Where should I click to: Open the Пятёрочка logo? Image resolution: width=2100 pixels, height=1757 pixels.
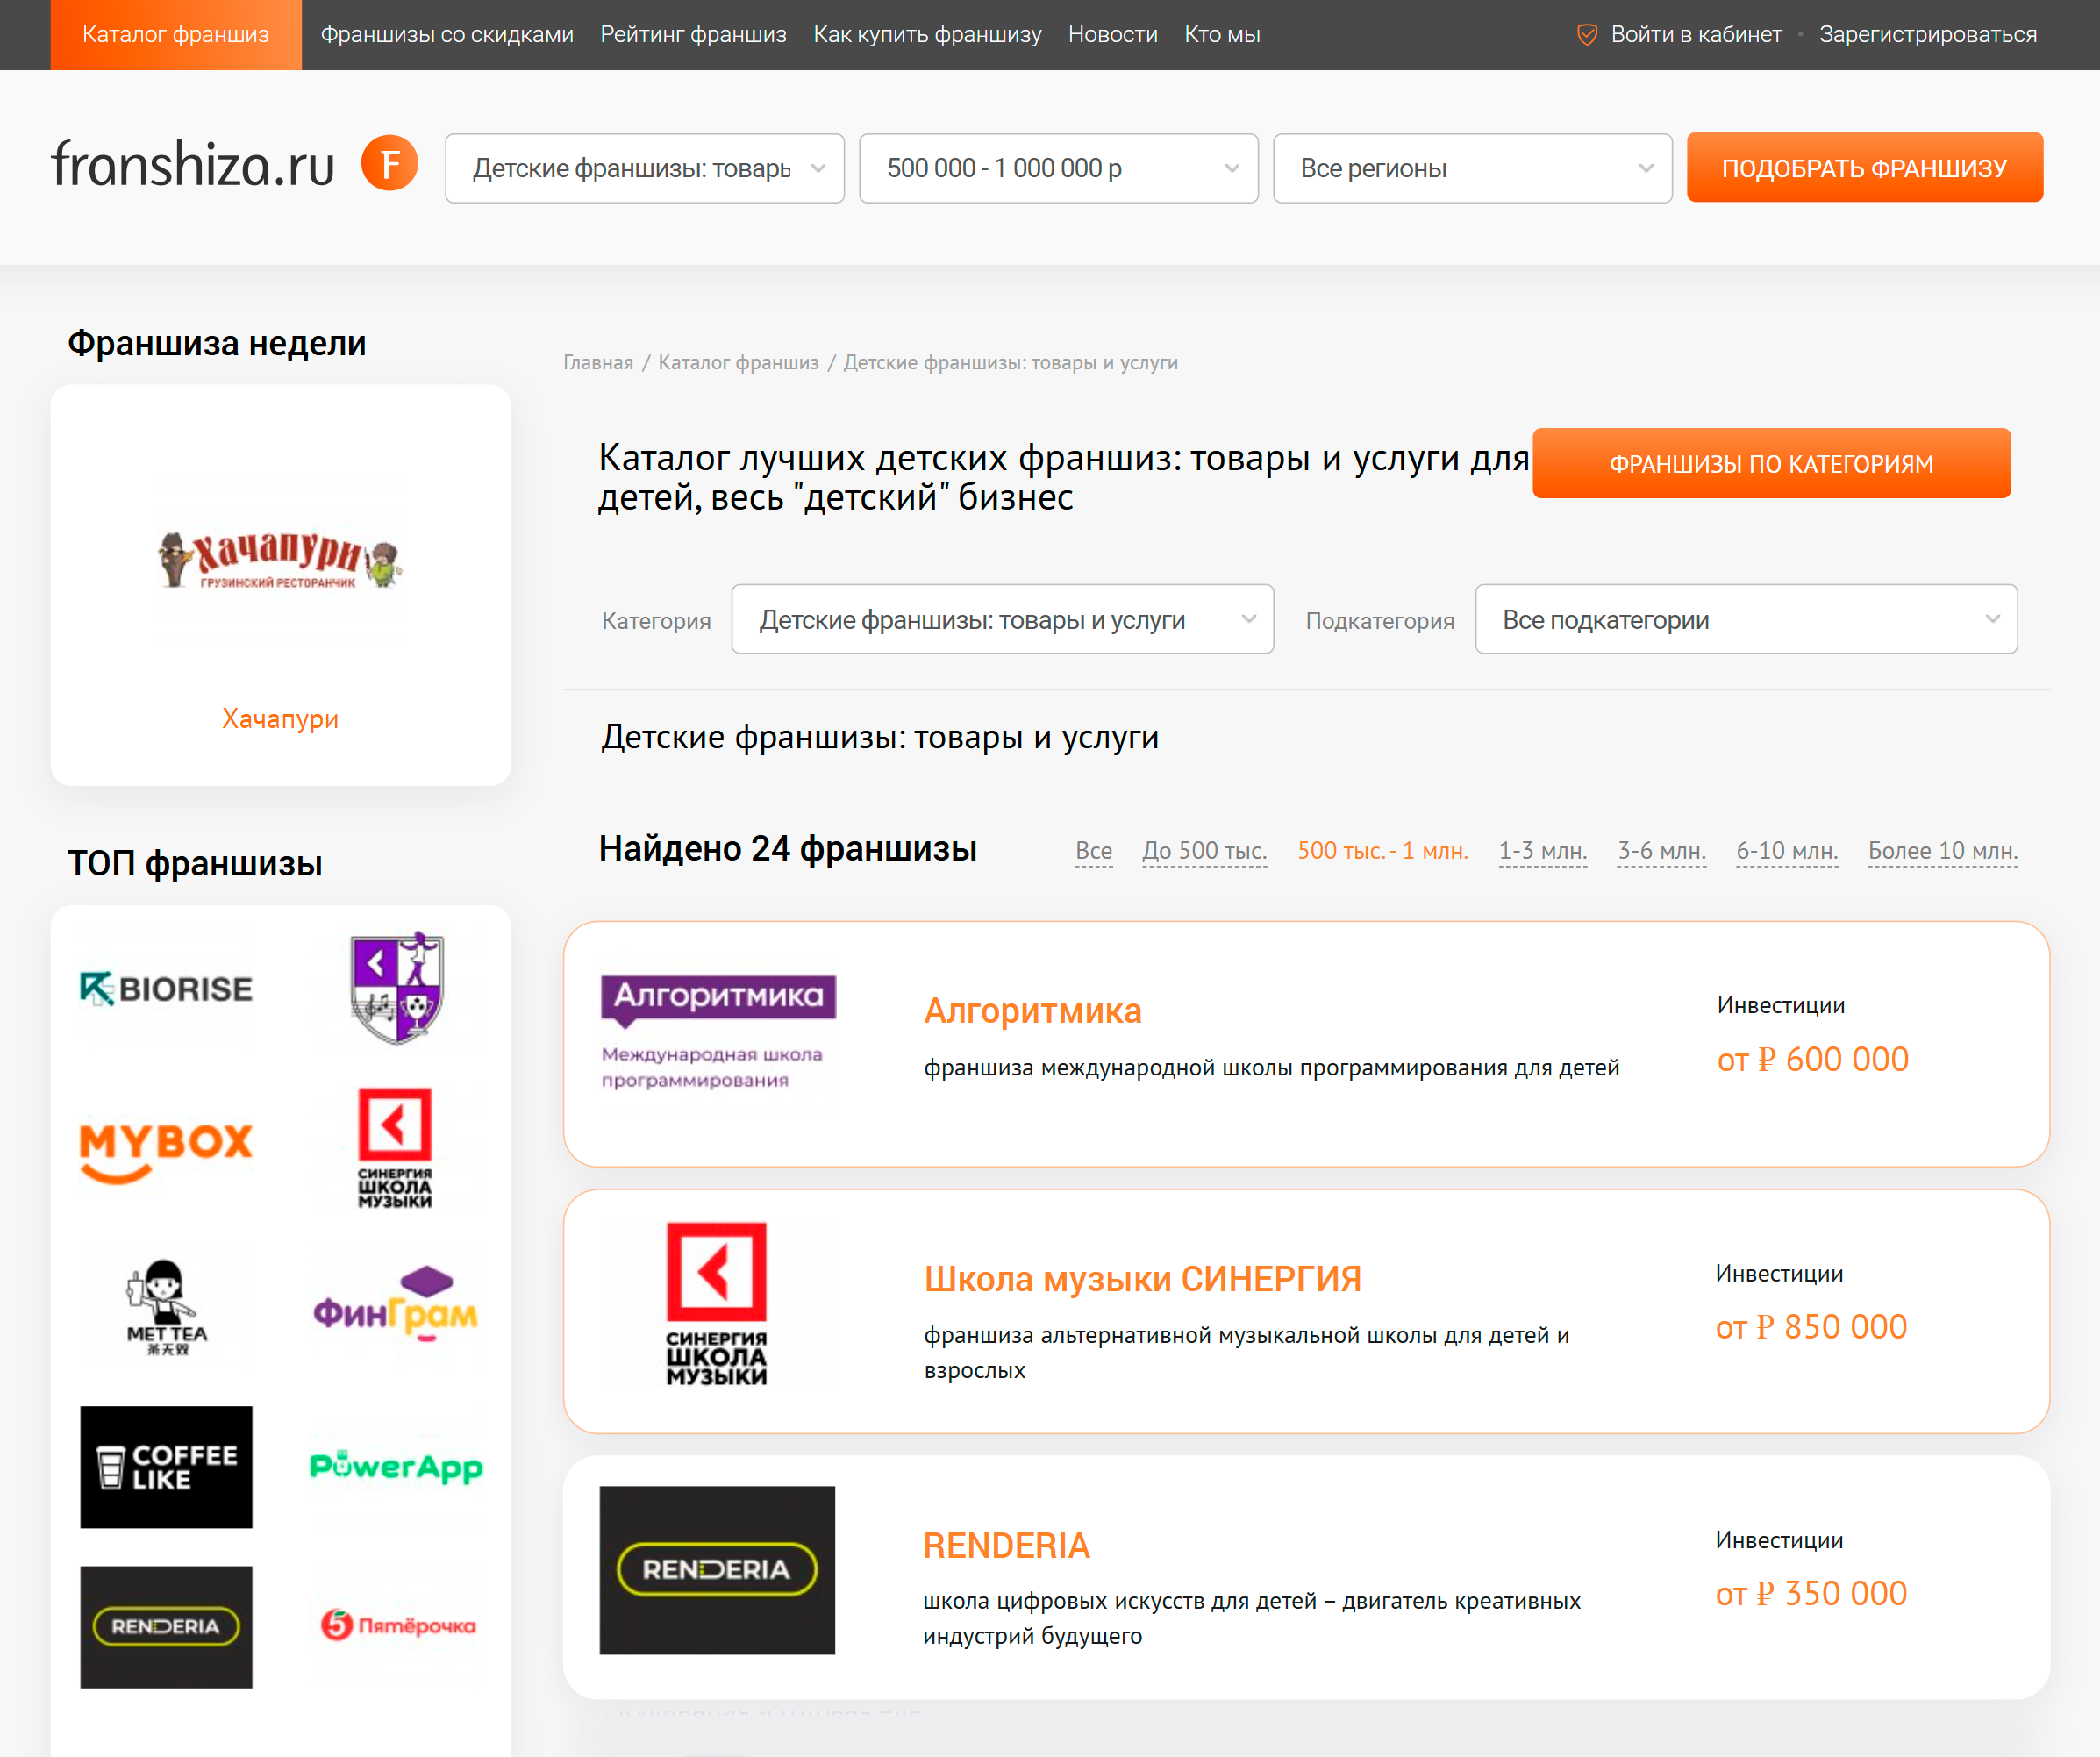pyautogui.click(x=397, y=1625)
